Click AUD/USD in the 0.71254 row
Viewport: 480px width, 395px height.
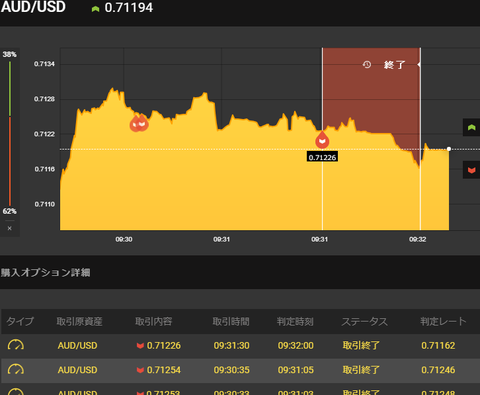[77, 370]
